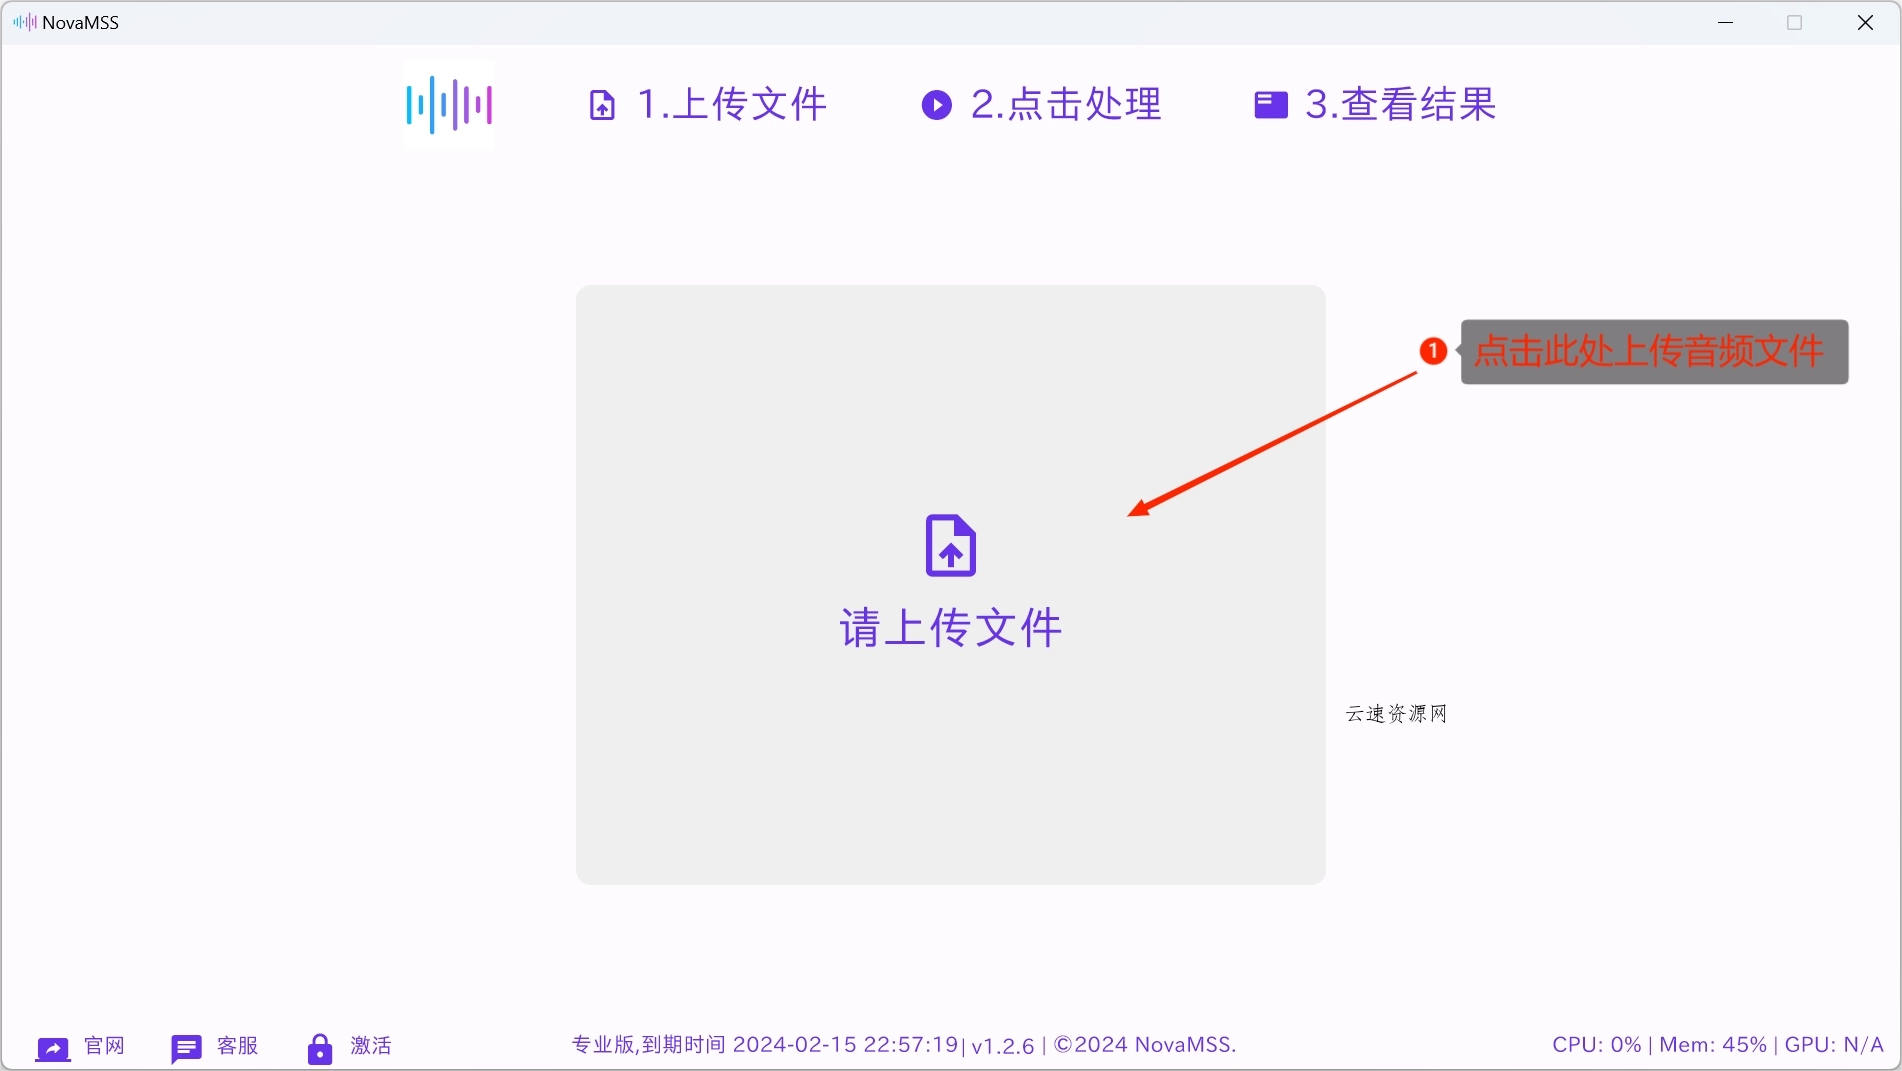Open 官网 via the share icon
The image size is (1902, 1071).
[x=52, y=1046]
